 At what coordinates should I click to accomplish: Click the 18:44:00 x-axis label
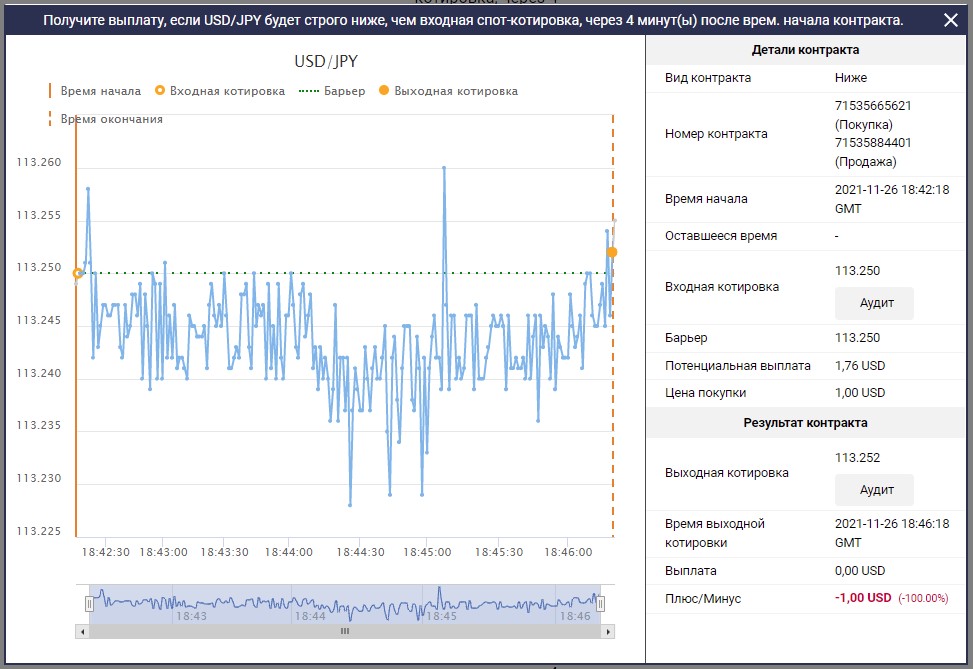tap(289, 552)
